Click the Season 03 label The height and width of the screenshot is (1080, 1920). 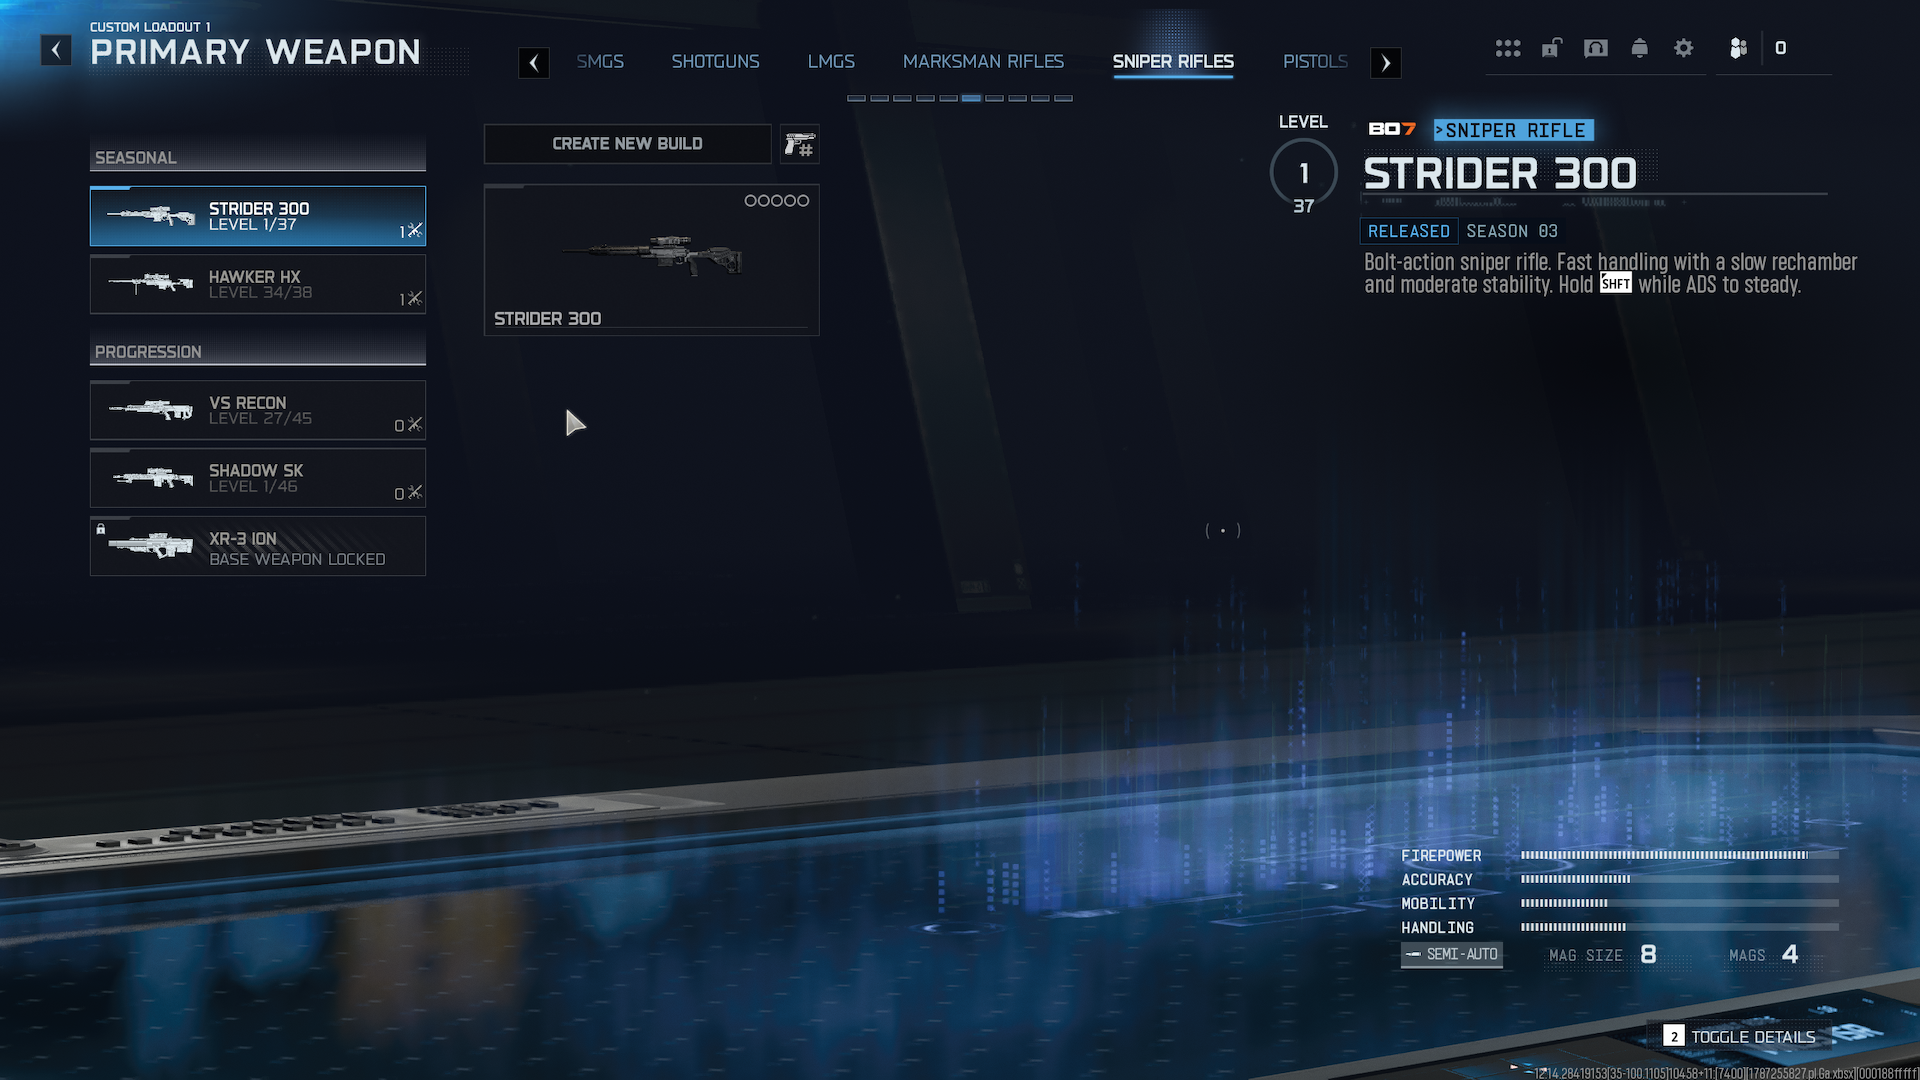tap(1512, 231)
